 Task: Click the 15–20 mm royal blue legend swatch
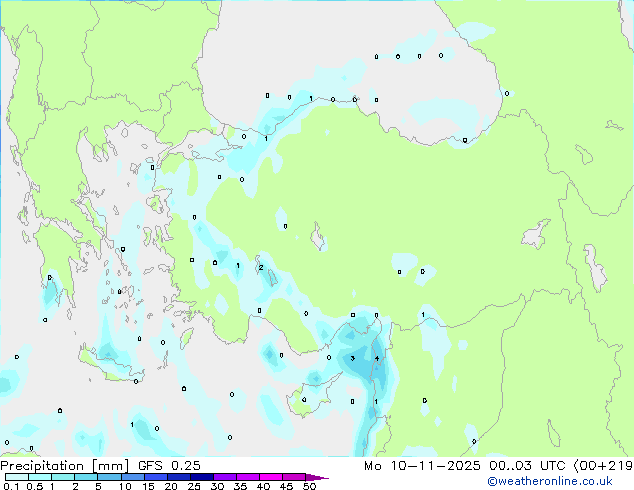pyautogui.click(x=155, y=477)
